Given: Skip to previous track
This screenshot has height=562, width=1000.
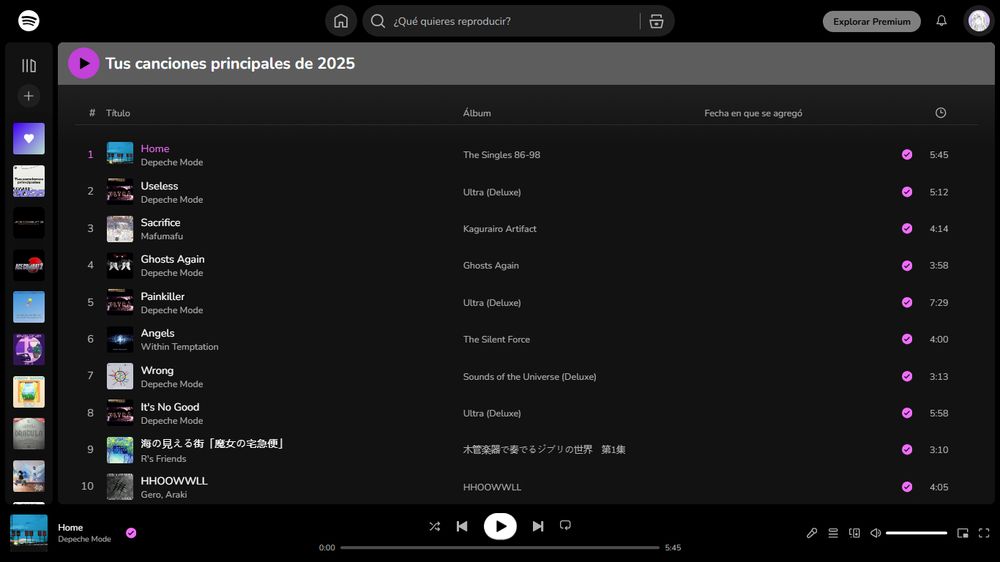Looking at the screenshot, I should click(x=462, y=526).
